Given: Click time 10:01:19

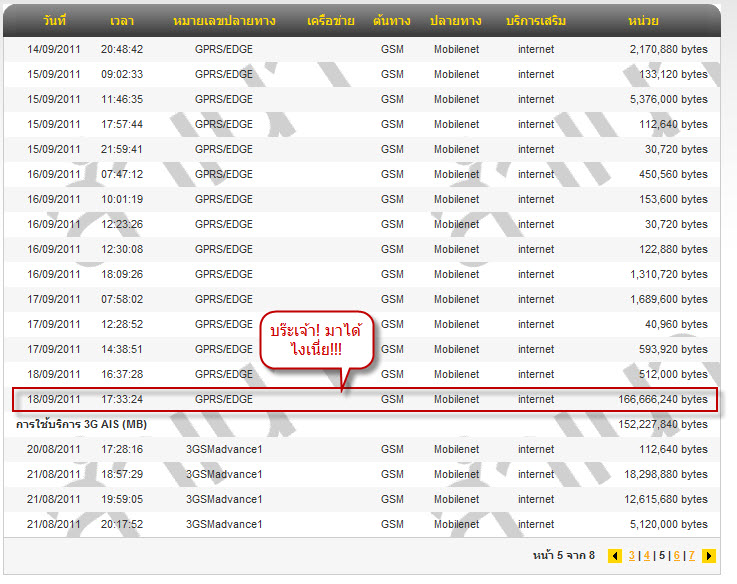Looking at the screenshot, I should 122,199.
